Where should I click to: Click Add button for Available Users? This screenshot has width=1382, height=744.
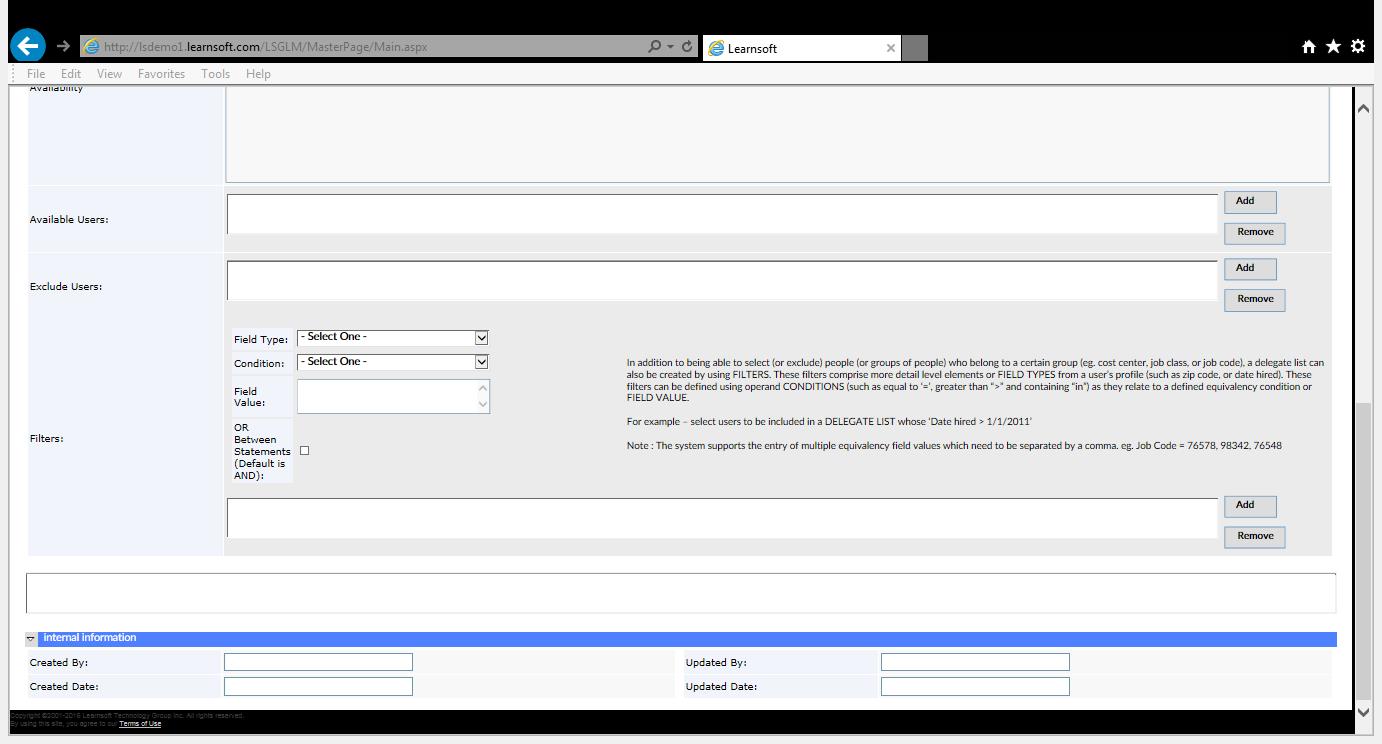[1249, 202]
